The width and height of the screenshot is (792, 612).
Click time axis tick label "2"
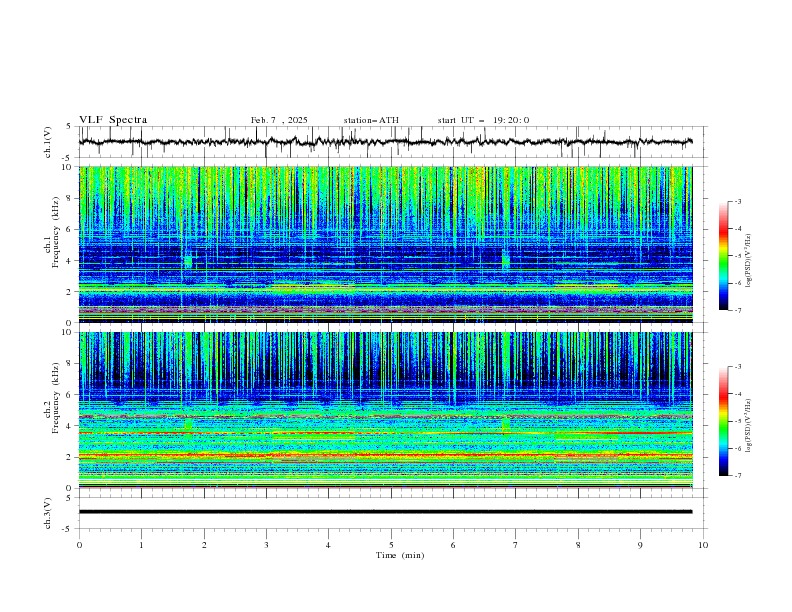click(204, 545)
